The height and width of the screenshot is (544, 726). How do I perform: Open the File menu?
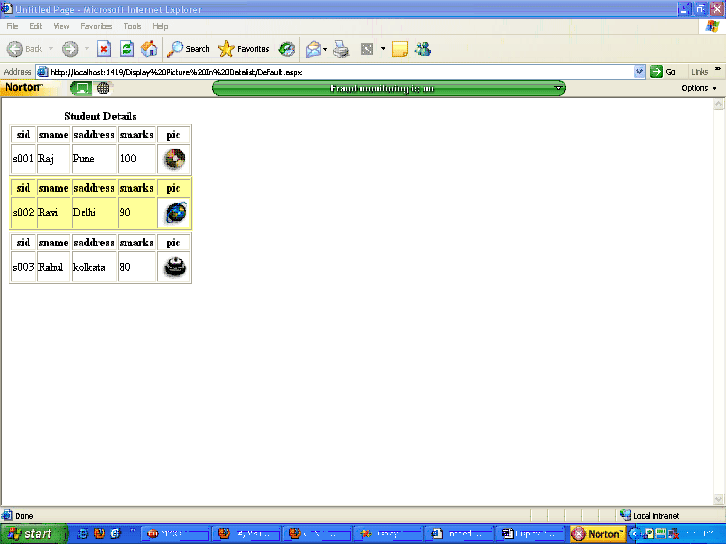click(x=12, y=26)
